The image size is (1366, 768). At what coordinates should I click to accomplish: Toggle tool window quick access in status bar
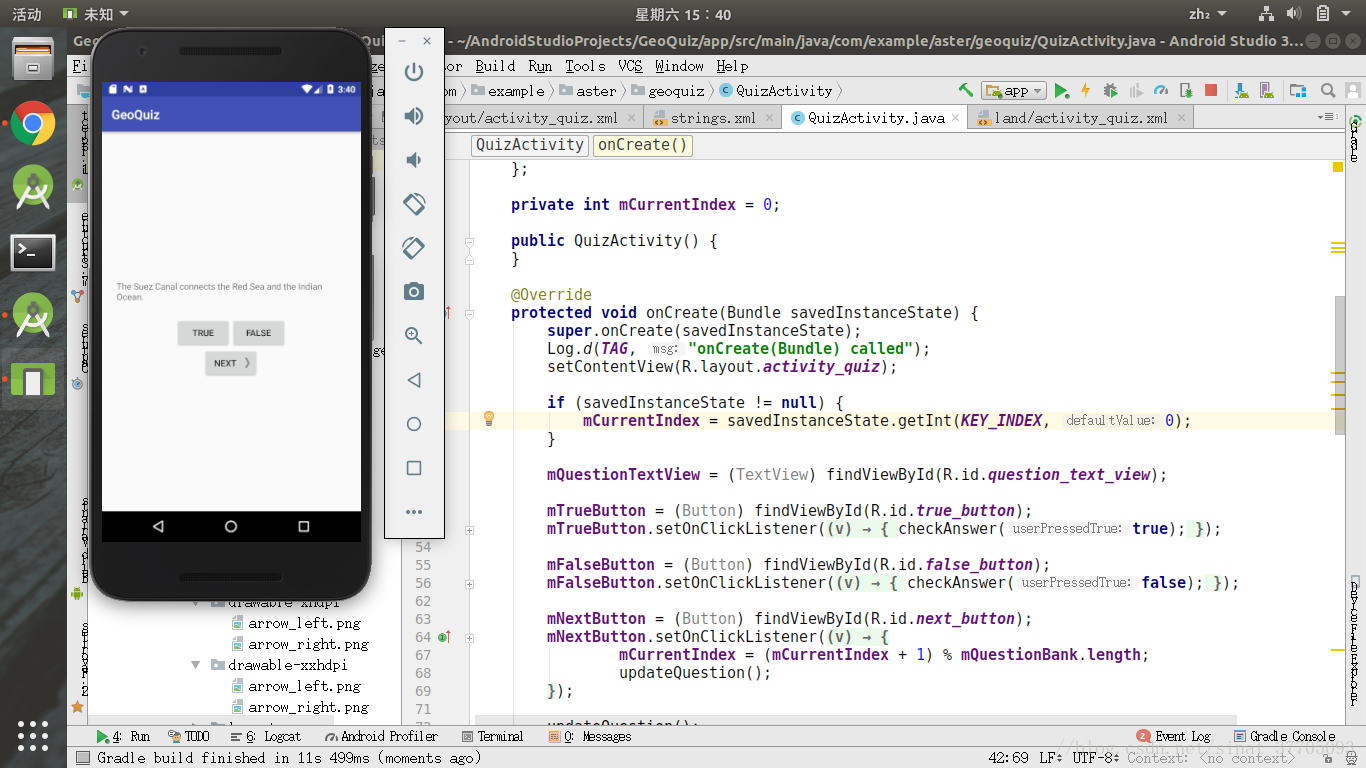click(82, 758)
